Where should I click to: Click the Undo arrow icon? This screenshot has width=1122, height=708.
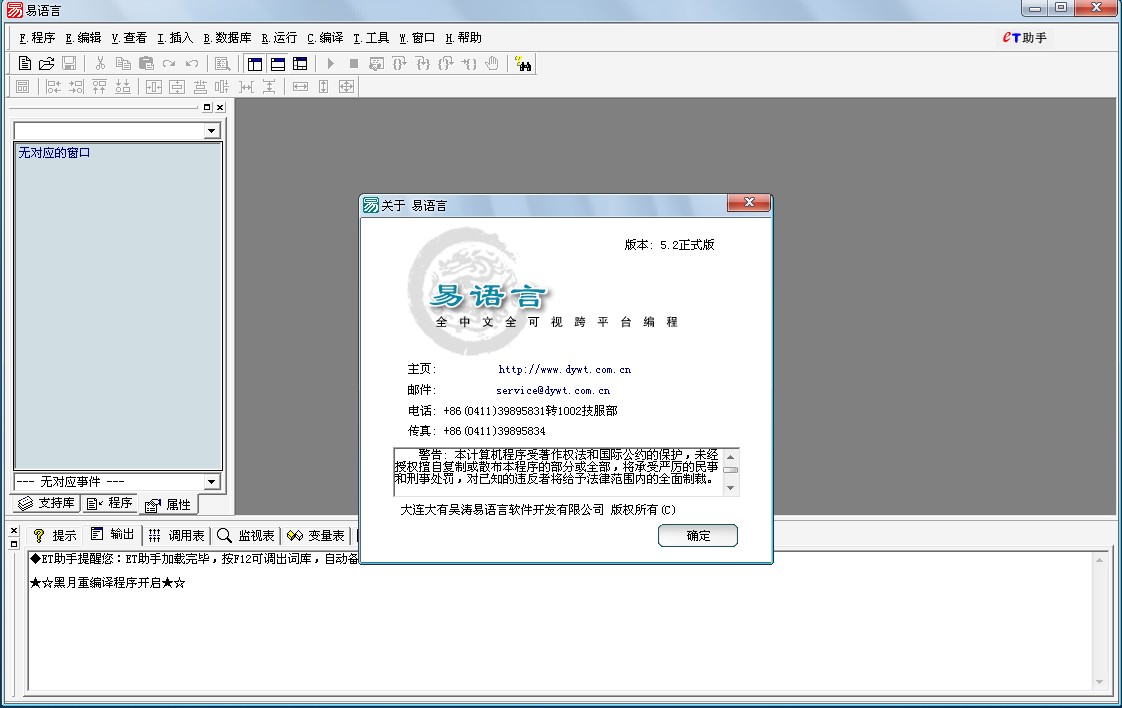(192, 64)
